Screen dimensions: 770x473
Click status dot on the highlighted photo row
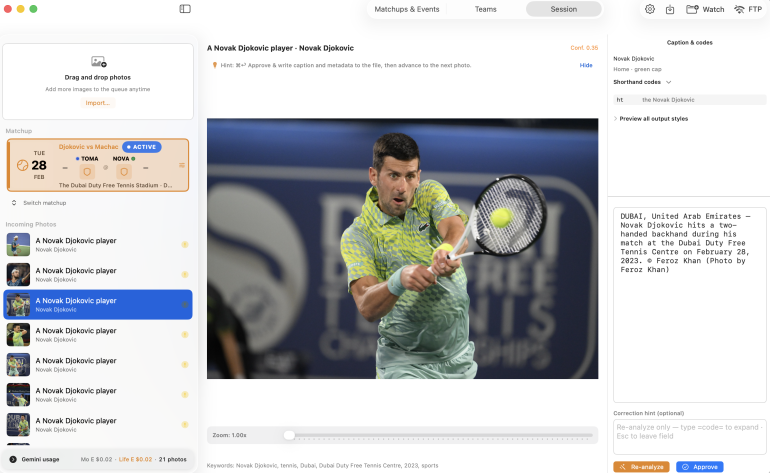point(185,304)
